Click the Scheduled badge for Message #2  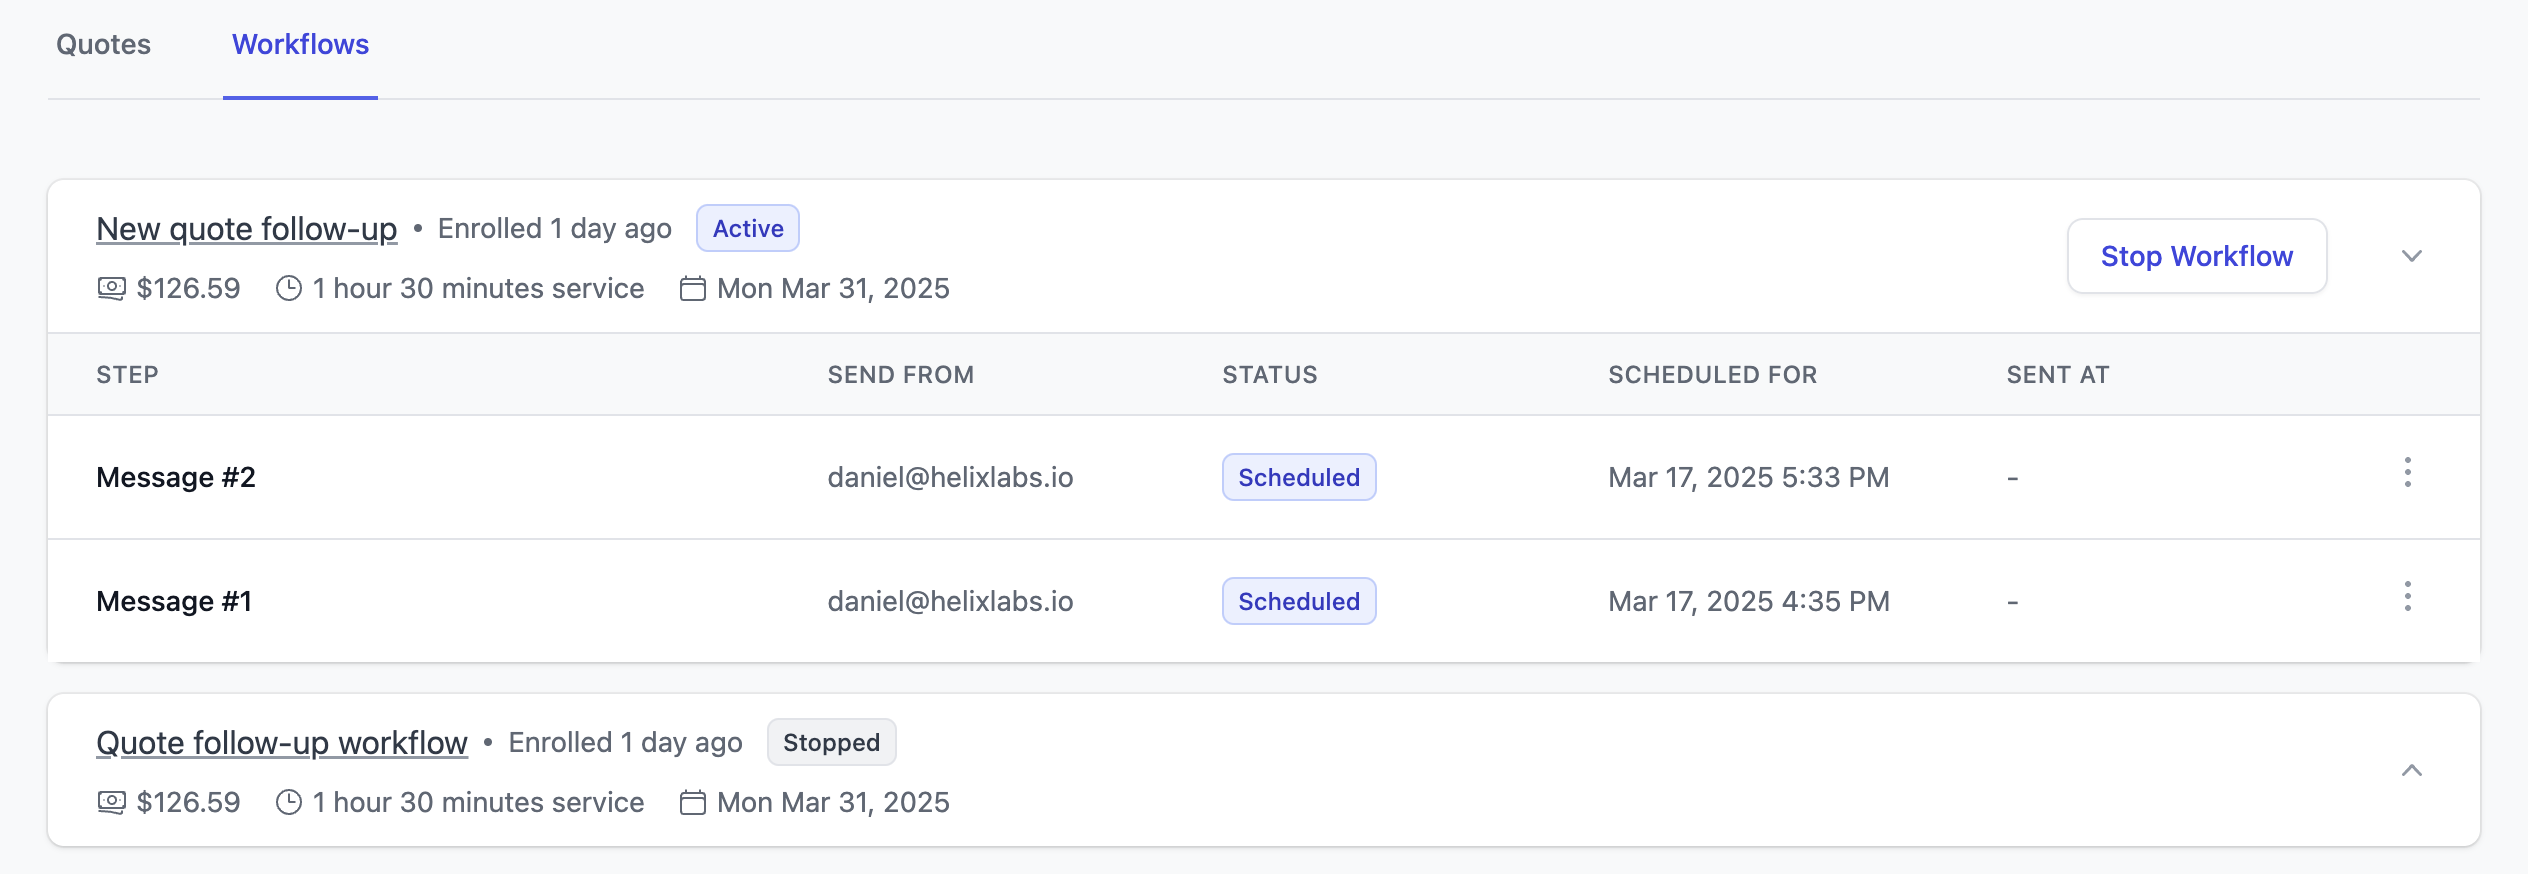[x=1299, y=477]
